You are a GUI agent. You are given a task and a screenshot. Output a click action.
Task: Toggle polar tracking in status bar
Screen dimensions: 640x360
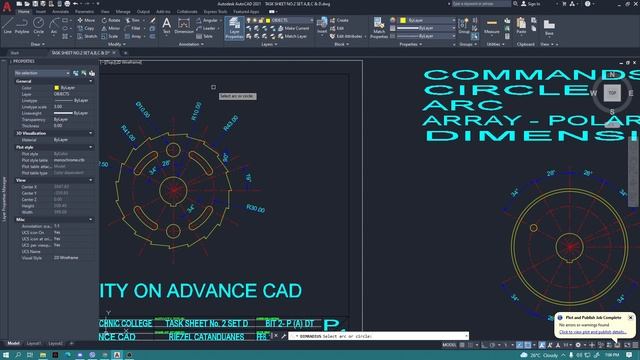pyautogui.click(x=492, y=345)
